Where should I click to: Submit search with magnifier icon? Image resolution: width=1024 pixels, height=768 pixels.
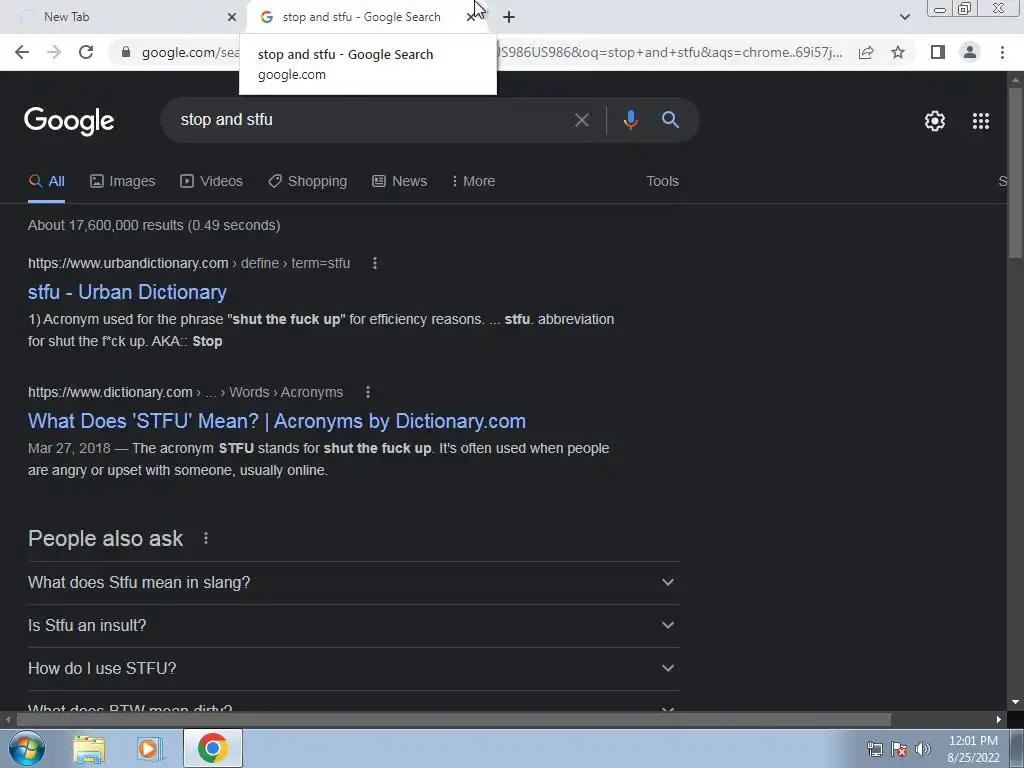pos(670,120)
